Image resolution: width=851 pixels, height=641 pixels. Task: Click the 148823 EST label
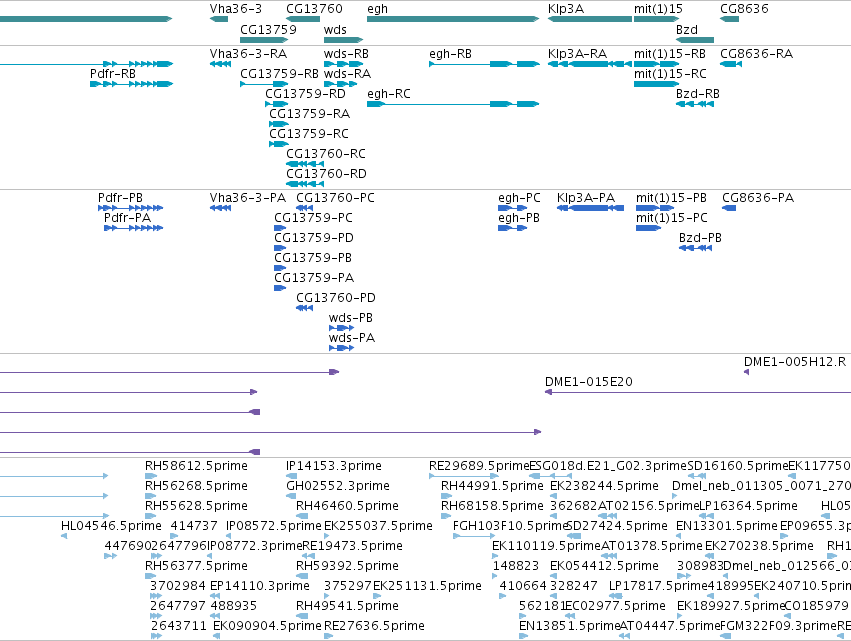coord(516,567)
